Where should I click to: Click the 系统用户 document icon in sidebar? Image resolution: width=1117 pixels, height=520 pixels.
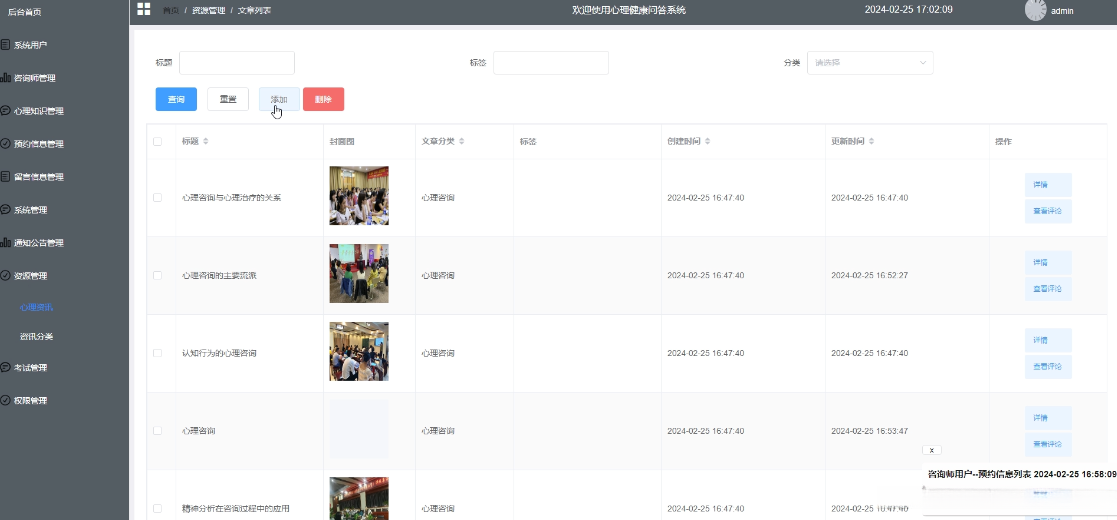tap(5, 45)
